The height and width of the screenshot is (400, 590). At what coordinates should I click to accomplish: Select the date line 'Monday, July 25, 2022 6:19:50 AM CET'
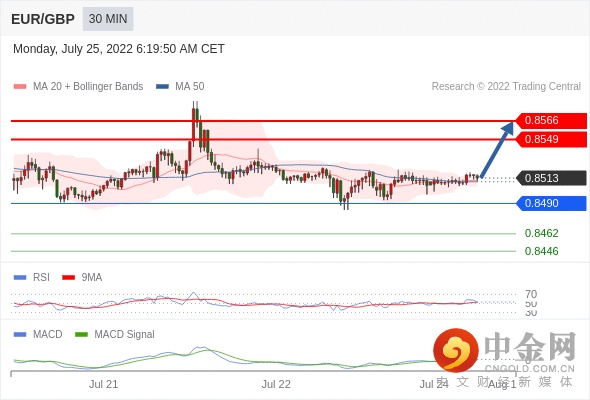(119, 49)
